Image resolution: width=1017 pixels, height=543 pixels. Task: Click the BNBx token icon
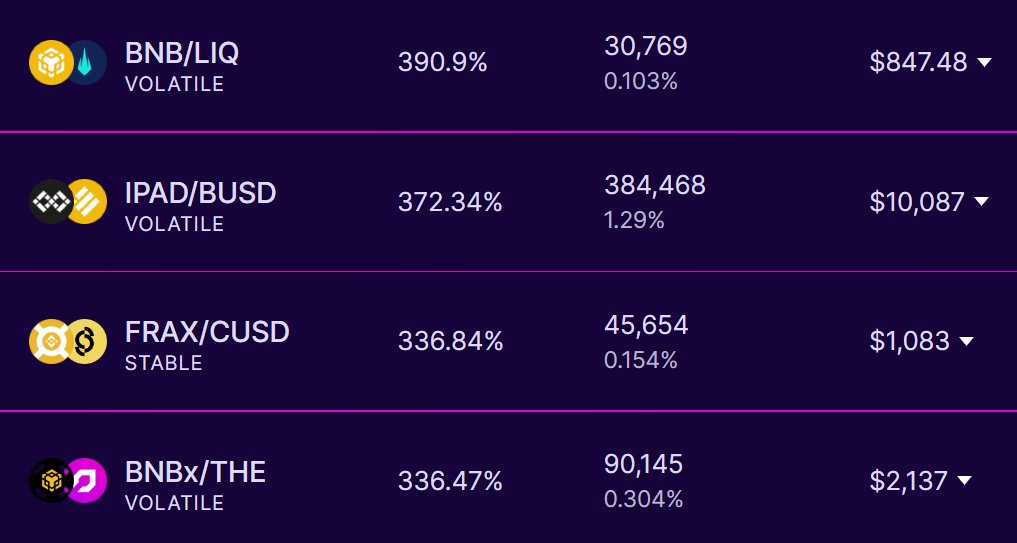click(51, 481)
